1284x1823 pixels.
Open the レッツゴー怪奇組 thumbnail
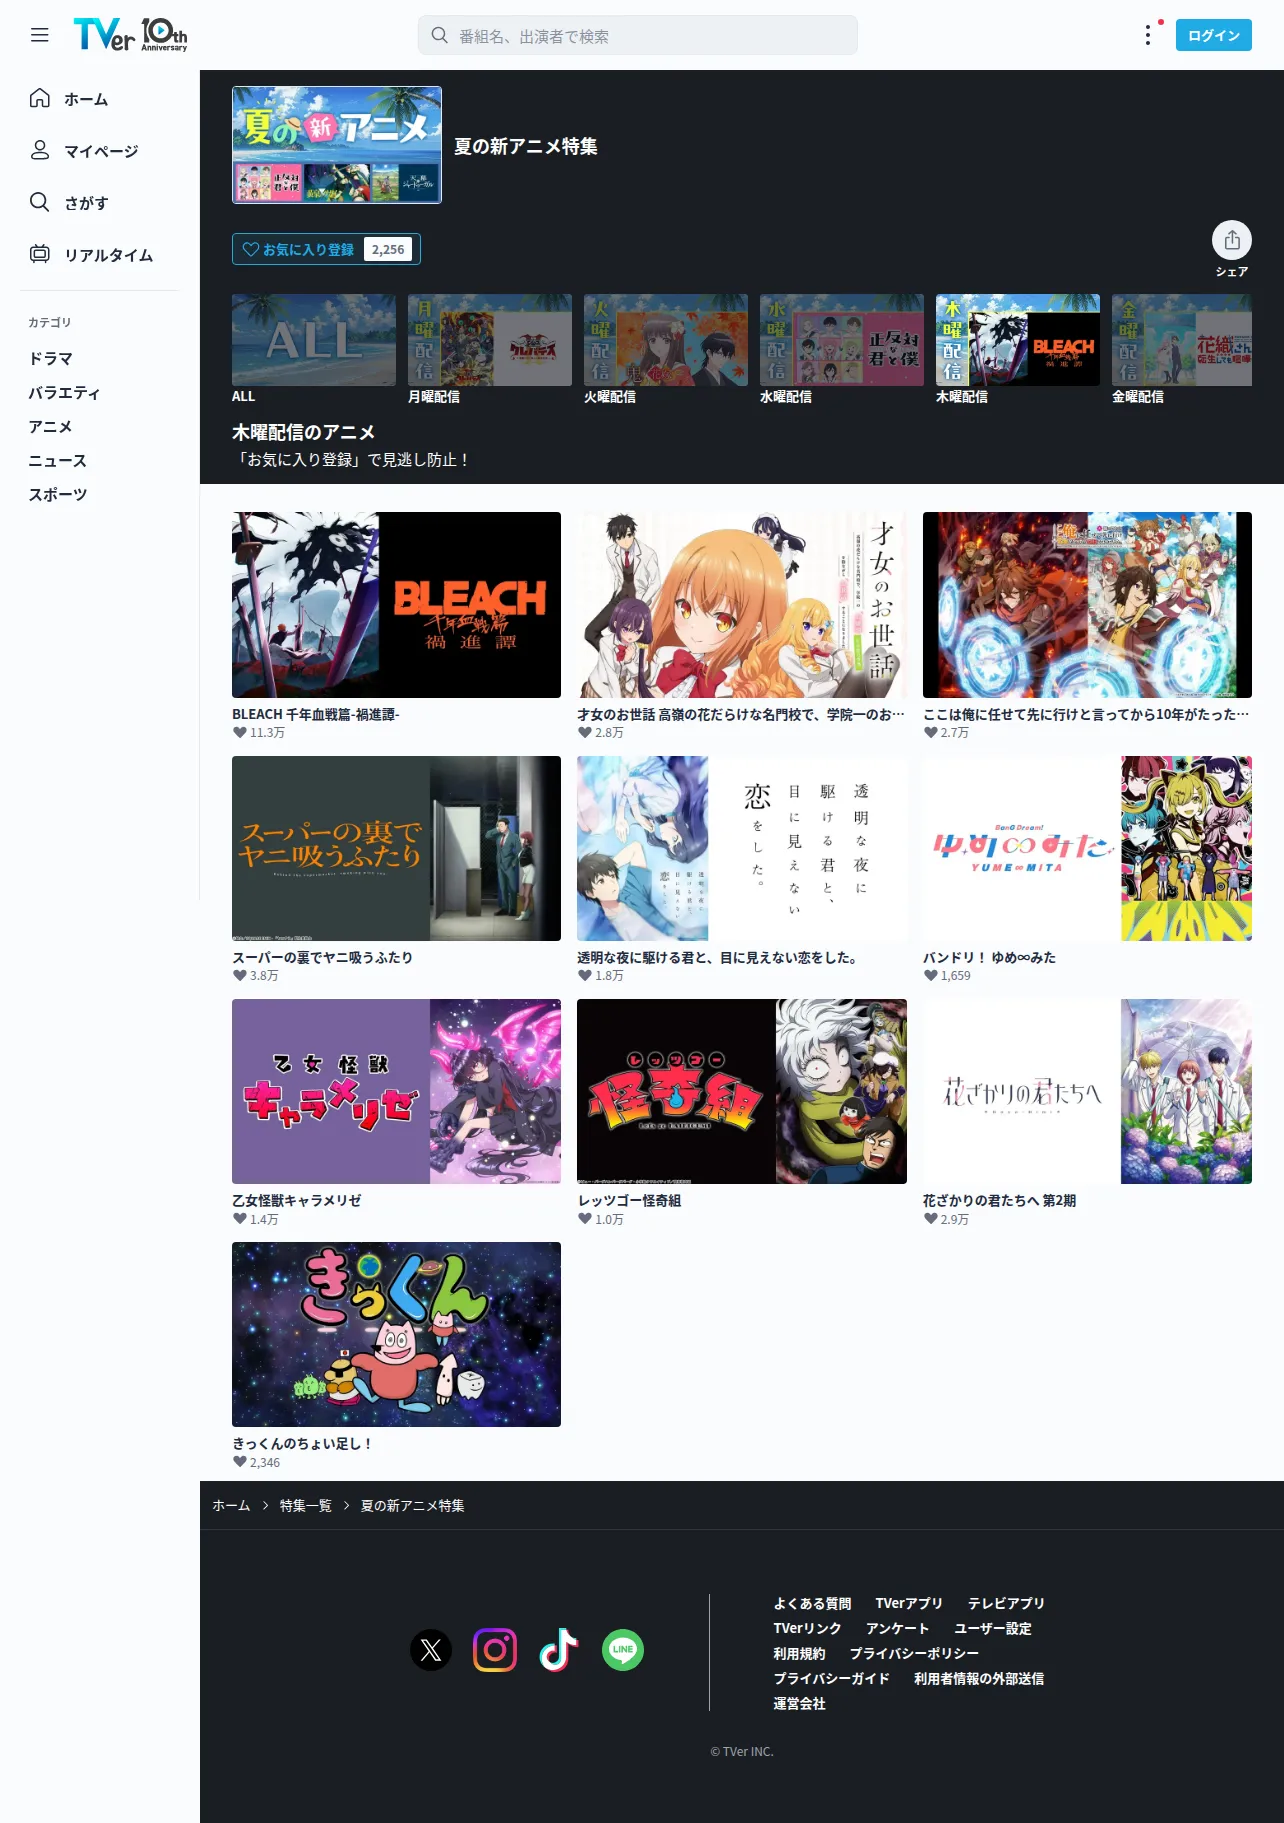[742, 1091]
